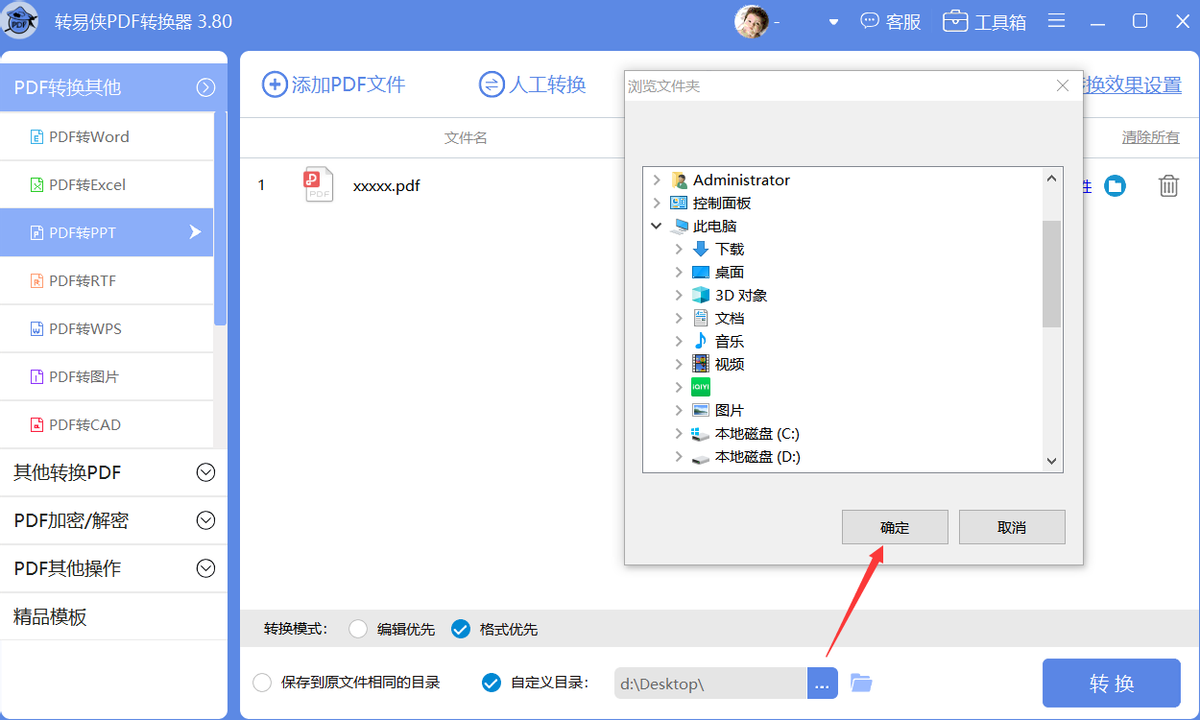
Task: Expand the 桌面 tree node
Action: point(678,272)
